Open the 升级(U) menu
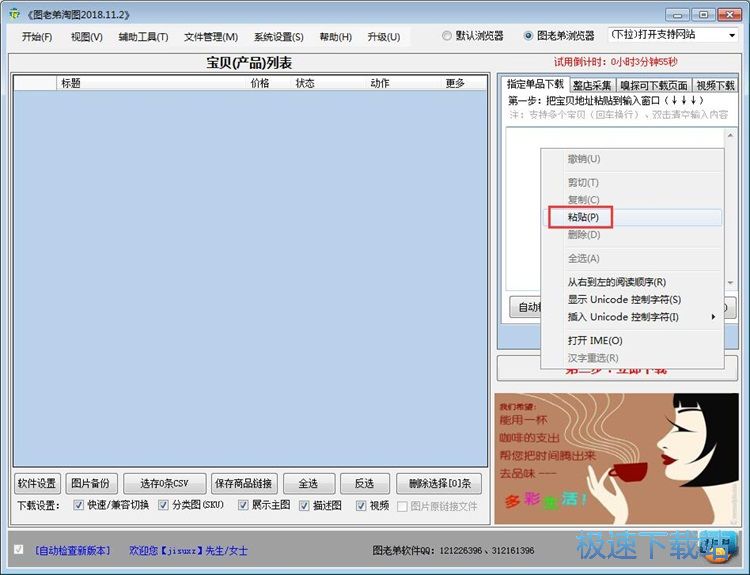The width and height of the screenshot is (750, 575). pyautogui.click(x=384, y=37)
